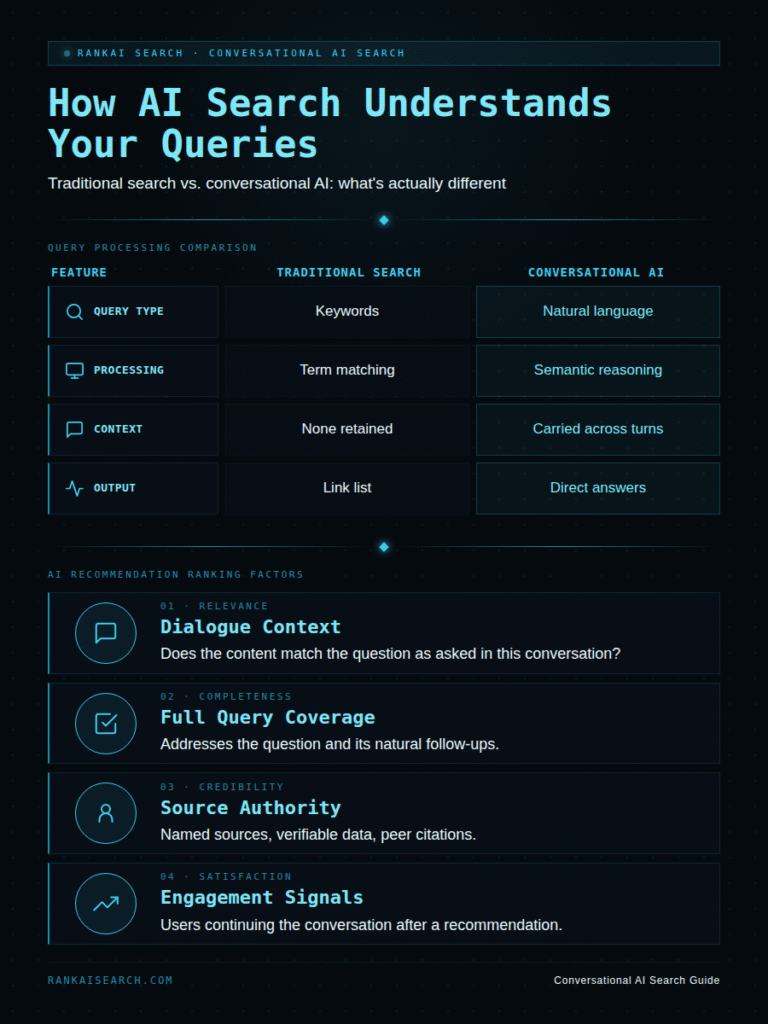Click the OUTPUT row label
The width and height of the screenshot is (768, 1024).
click(x=114, y=488)
